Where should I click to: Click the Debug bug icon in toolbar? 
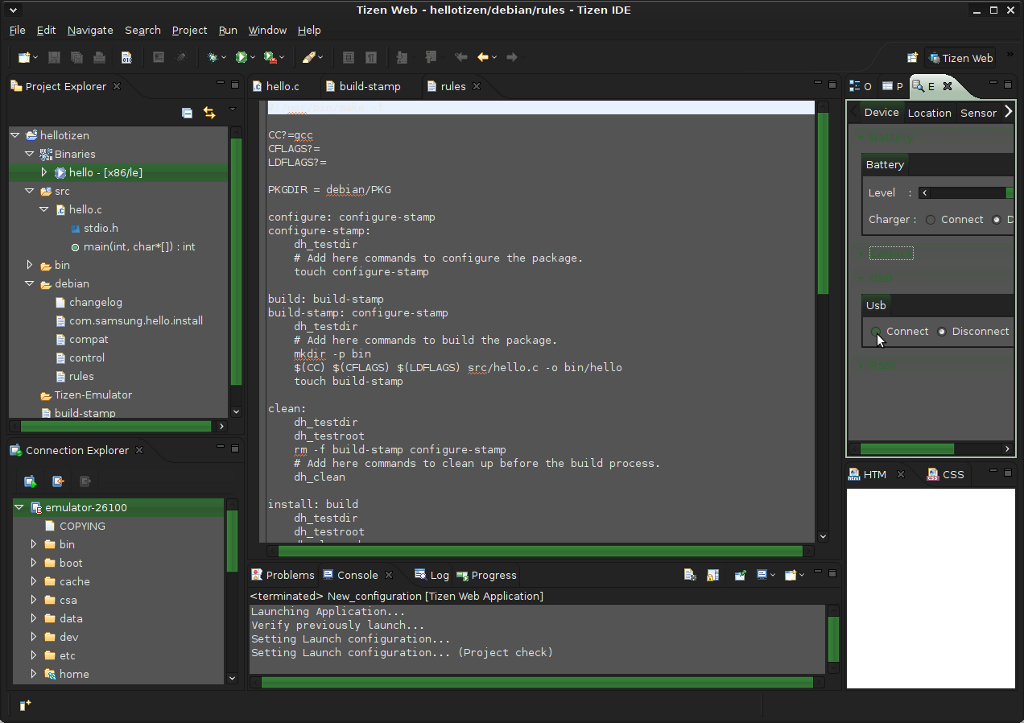(x=212, y=58)
